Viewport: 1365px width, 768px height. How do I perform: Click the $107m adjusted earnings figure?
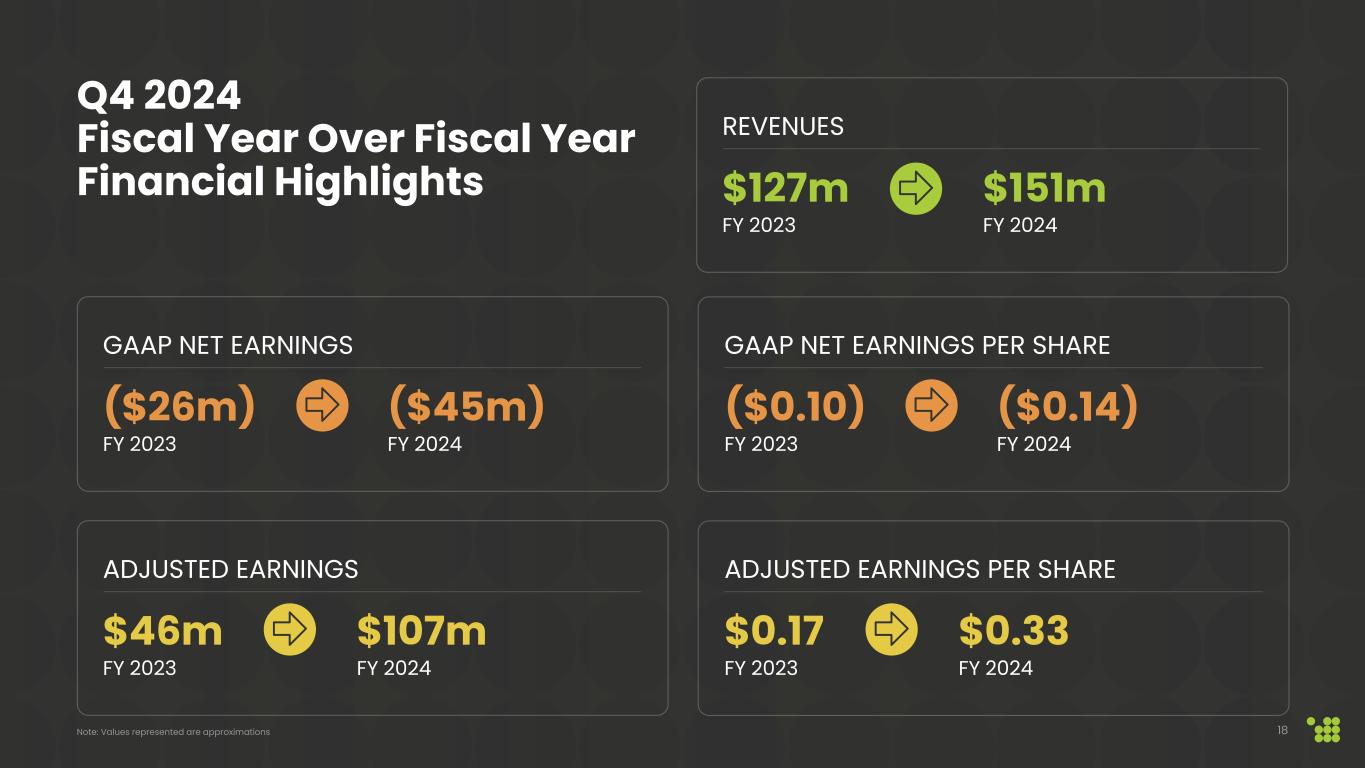(421, 631)
